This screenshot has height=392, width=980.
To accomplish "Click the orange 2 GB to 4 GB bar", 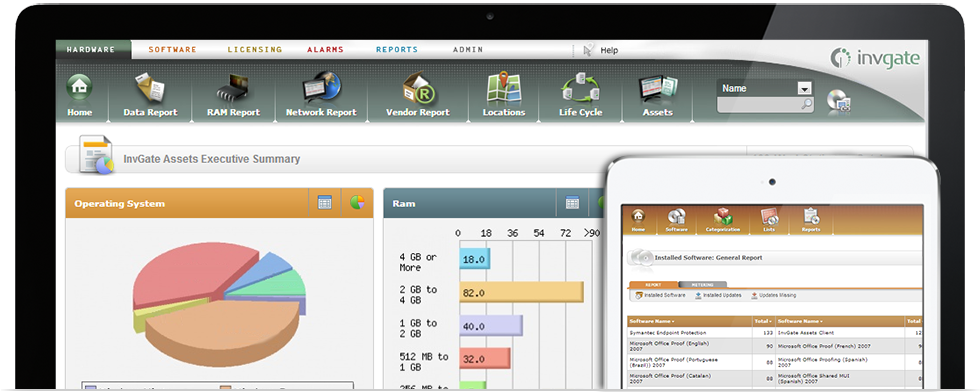I will click(521, 292).
